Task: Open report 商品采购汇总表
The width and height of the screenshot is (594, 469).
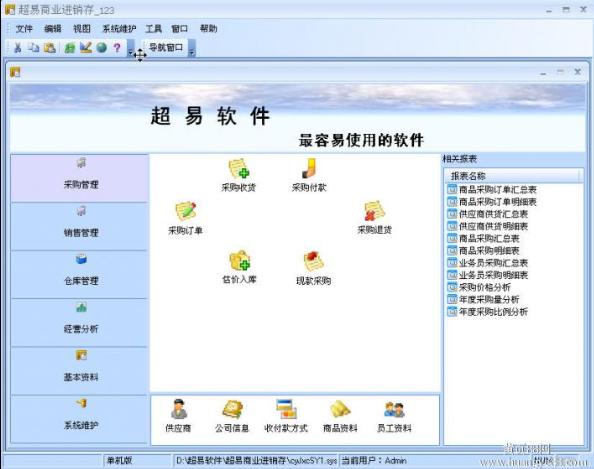Action: (x=483, y=238)
